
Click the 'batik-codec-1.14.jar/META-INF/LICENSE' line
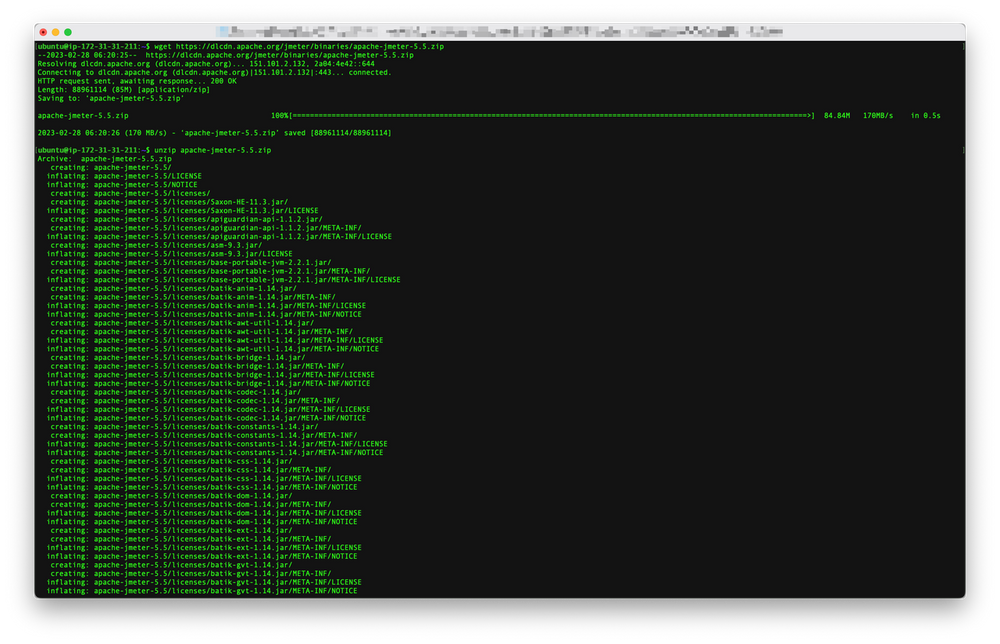point(208,410)
